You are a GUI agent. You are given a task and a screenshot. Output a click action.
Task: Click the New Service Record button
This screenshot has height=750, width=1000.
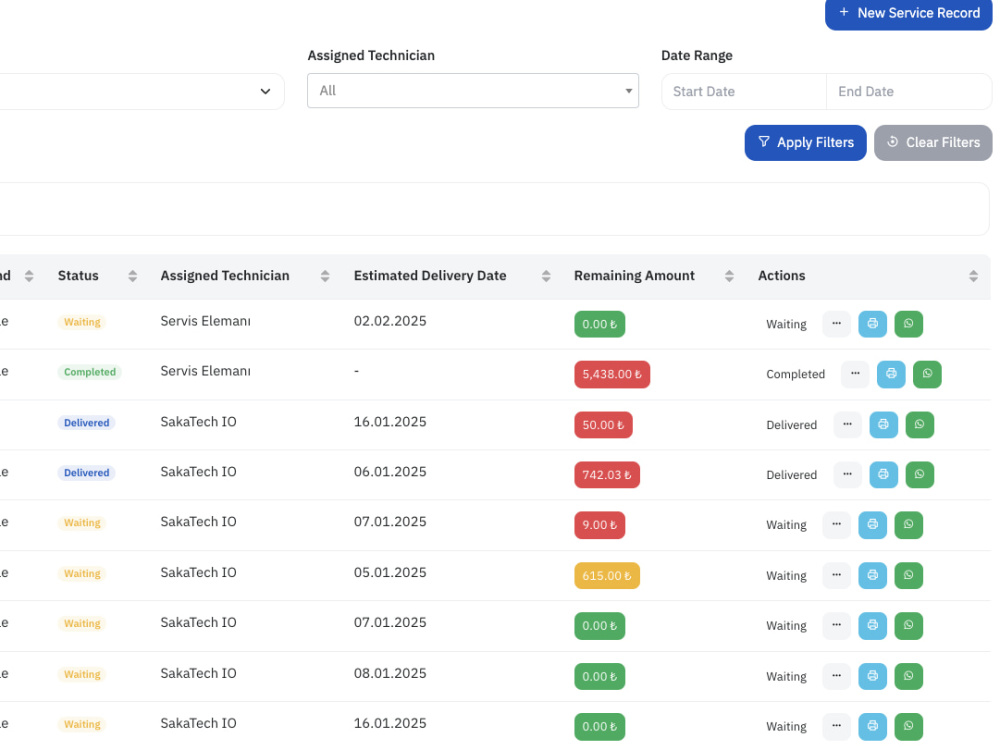coord(908,13)
